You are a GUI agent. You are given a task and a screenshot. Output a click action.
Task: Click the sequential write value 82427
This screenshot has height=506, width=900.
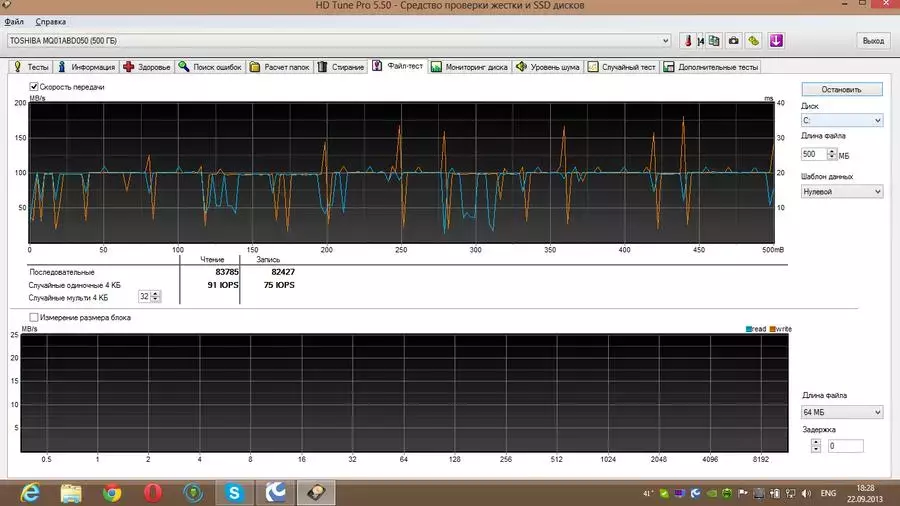click(x=283, y=272)
